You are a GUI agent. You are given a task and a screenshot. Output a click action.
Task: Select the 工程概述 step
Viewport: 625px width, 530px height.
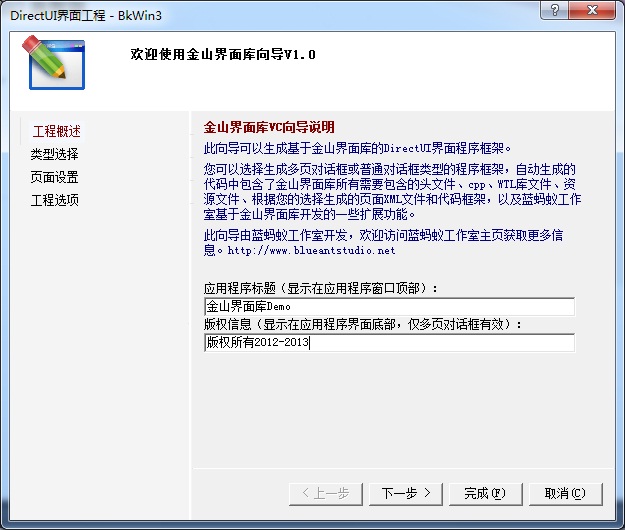click(56, 132)
